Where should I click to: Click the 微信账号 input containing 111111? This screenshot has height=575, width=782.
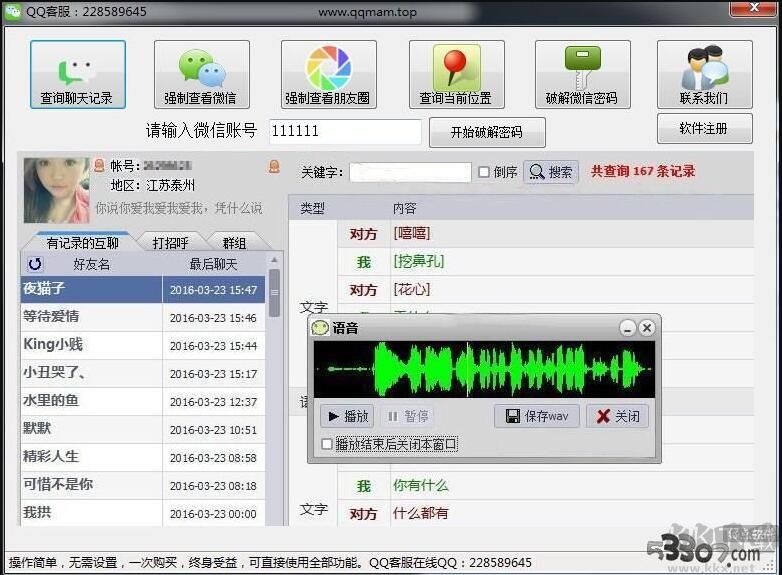[x=345, y=132]
